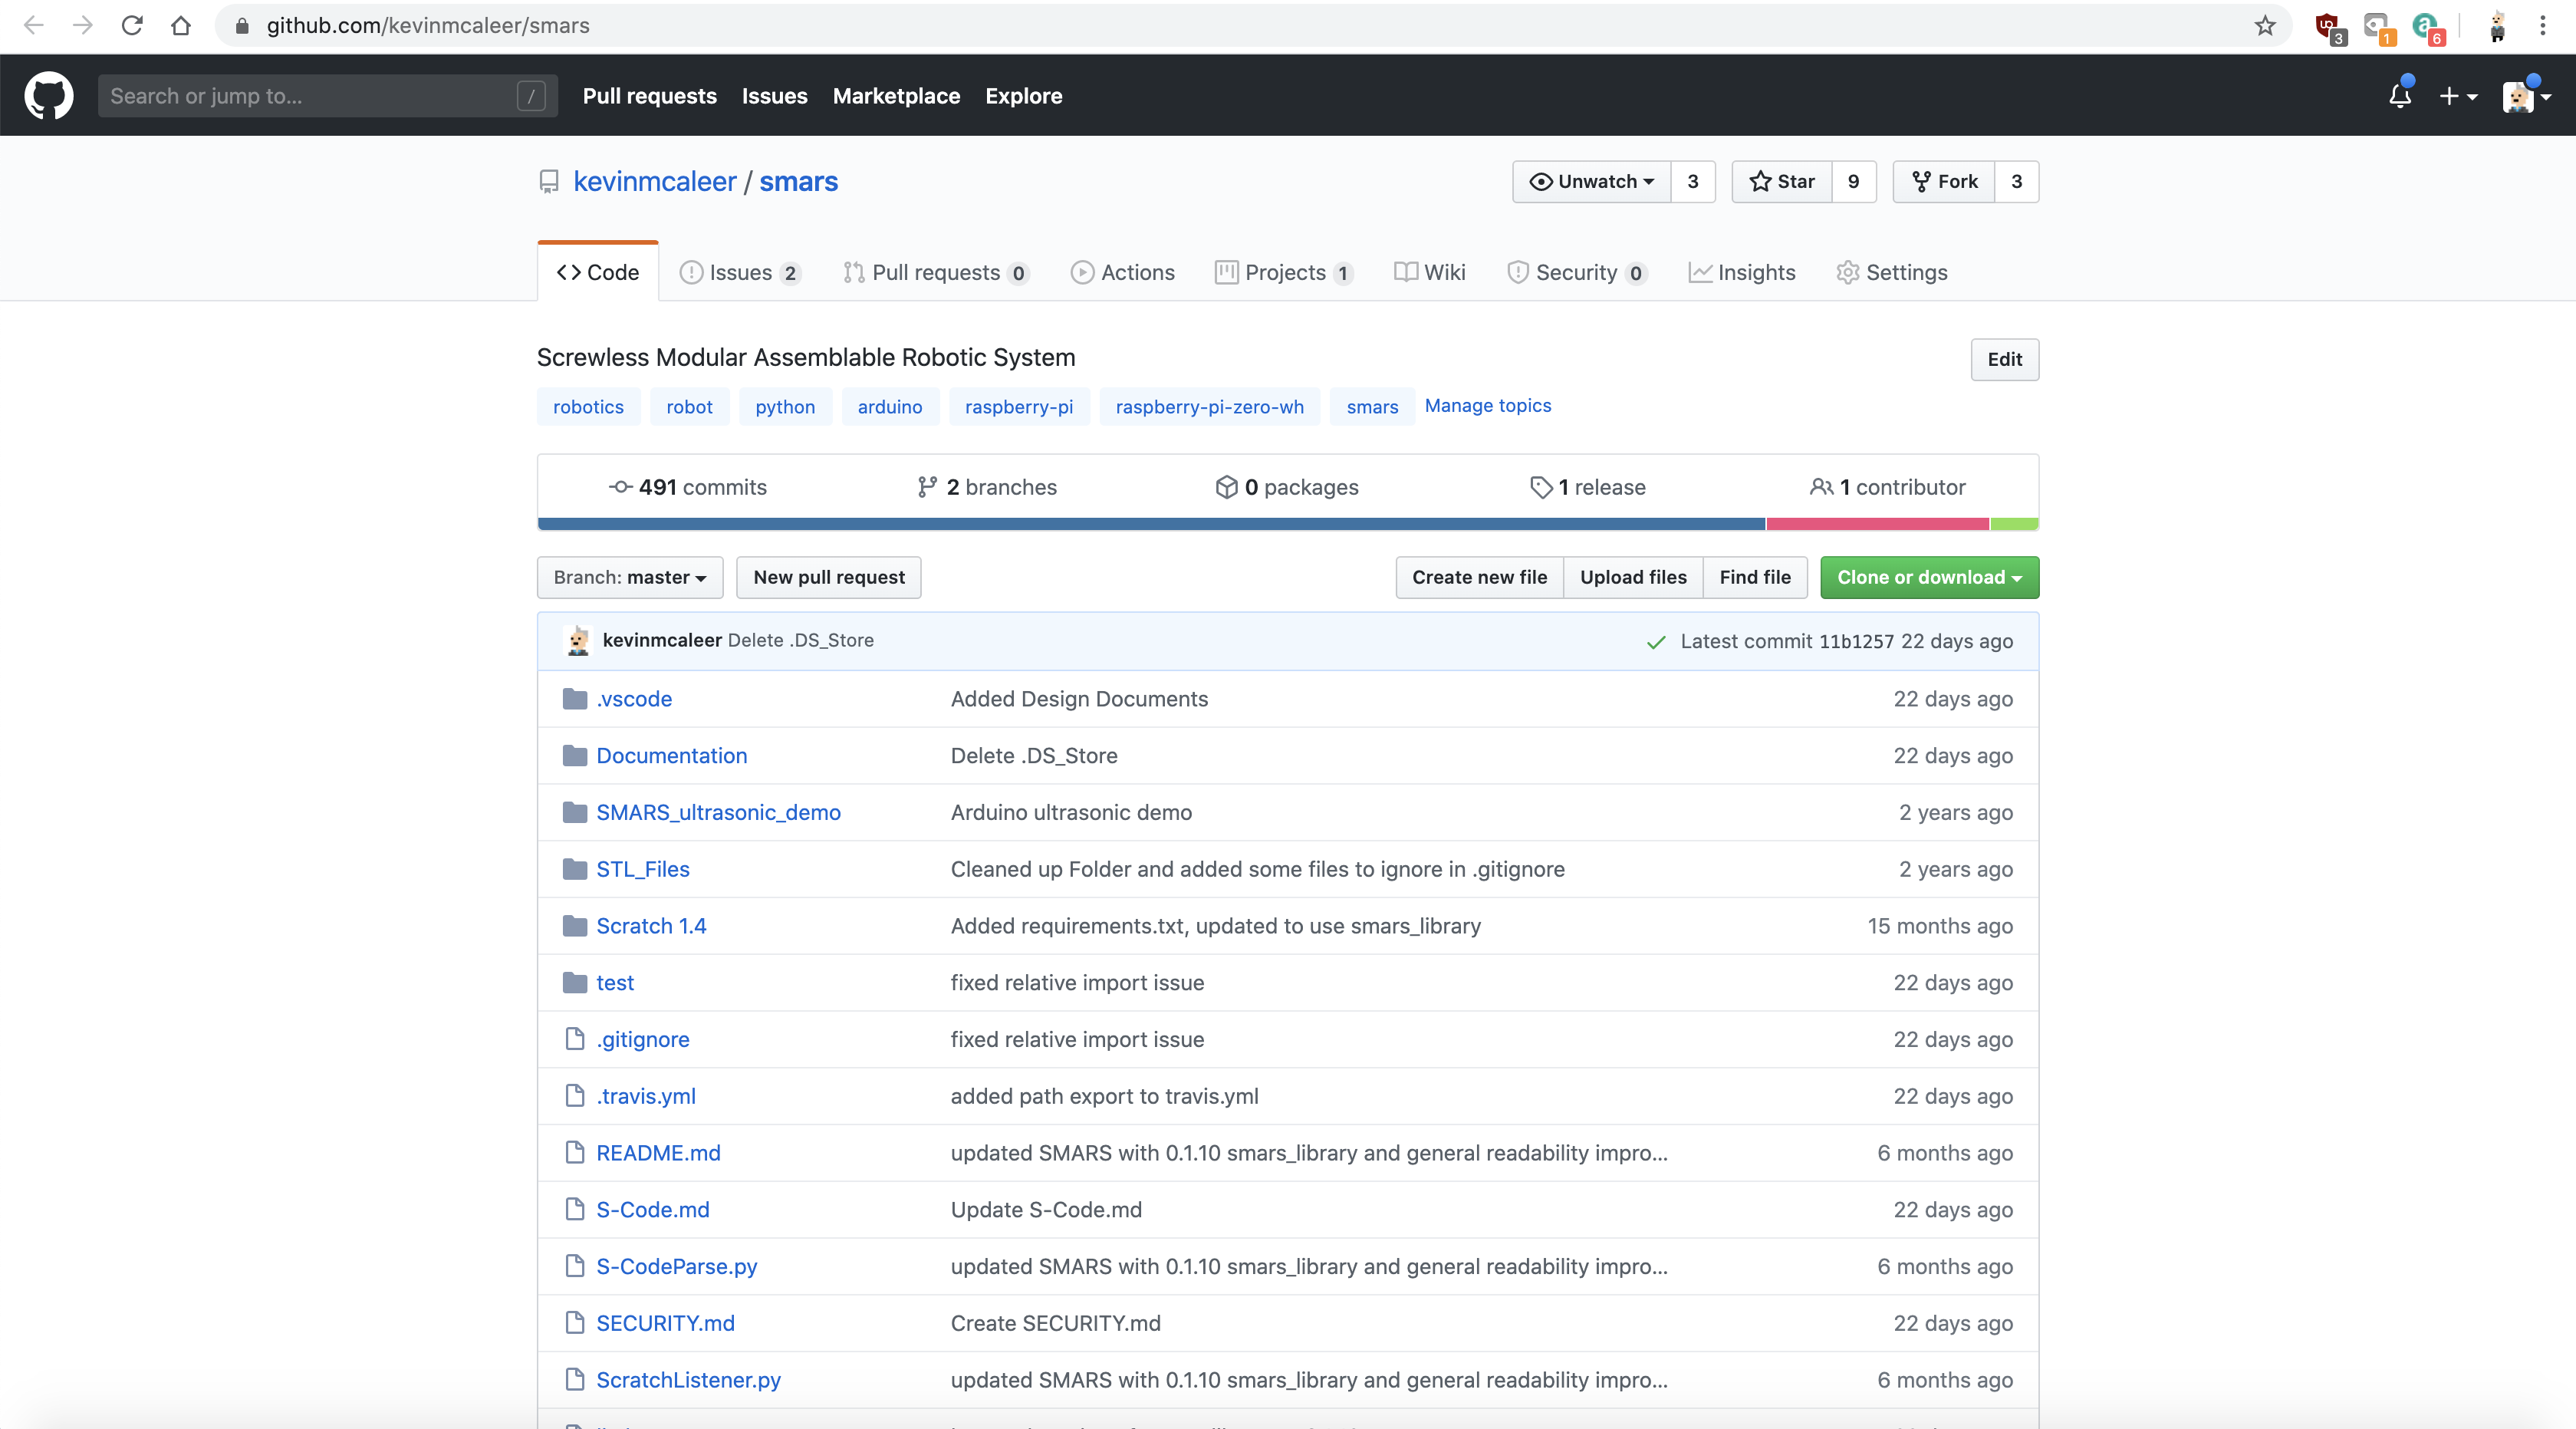Go to the Actions tab
The height and width of the screenshot is (1429, 2576).
pos(1123,272)
